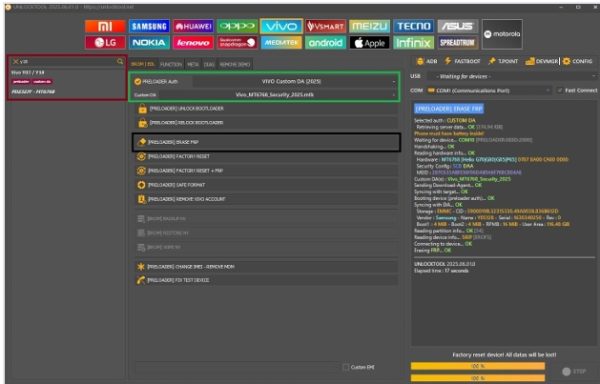Choose the Apple brand icon

click(x=369, y=42)
